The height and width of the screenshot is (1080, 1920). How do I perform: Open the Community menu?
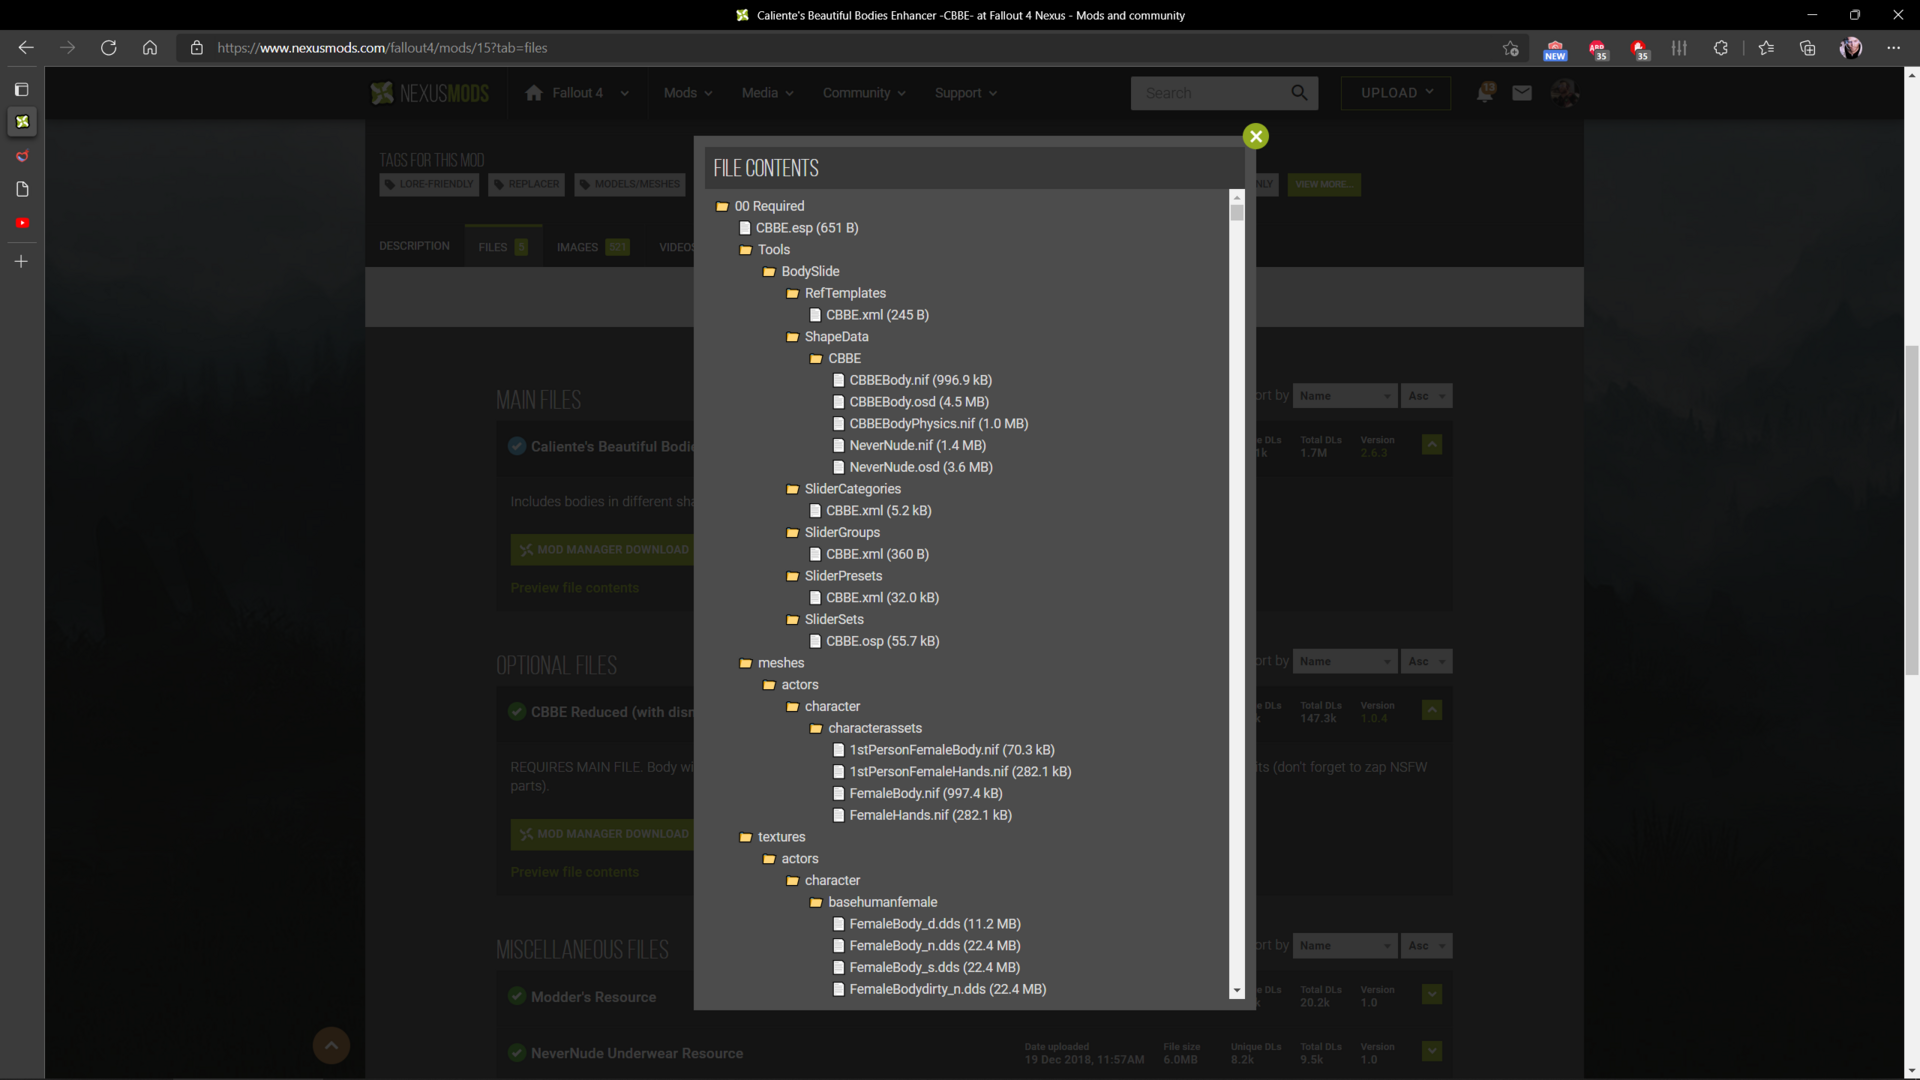(x=864, y=93)
